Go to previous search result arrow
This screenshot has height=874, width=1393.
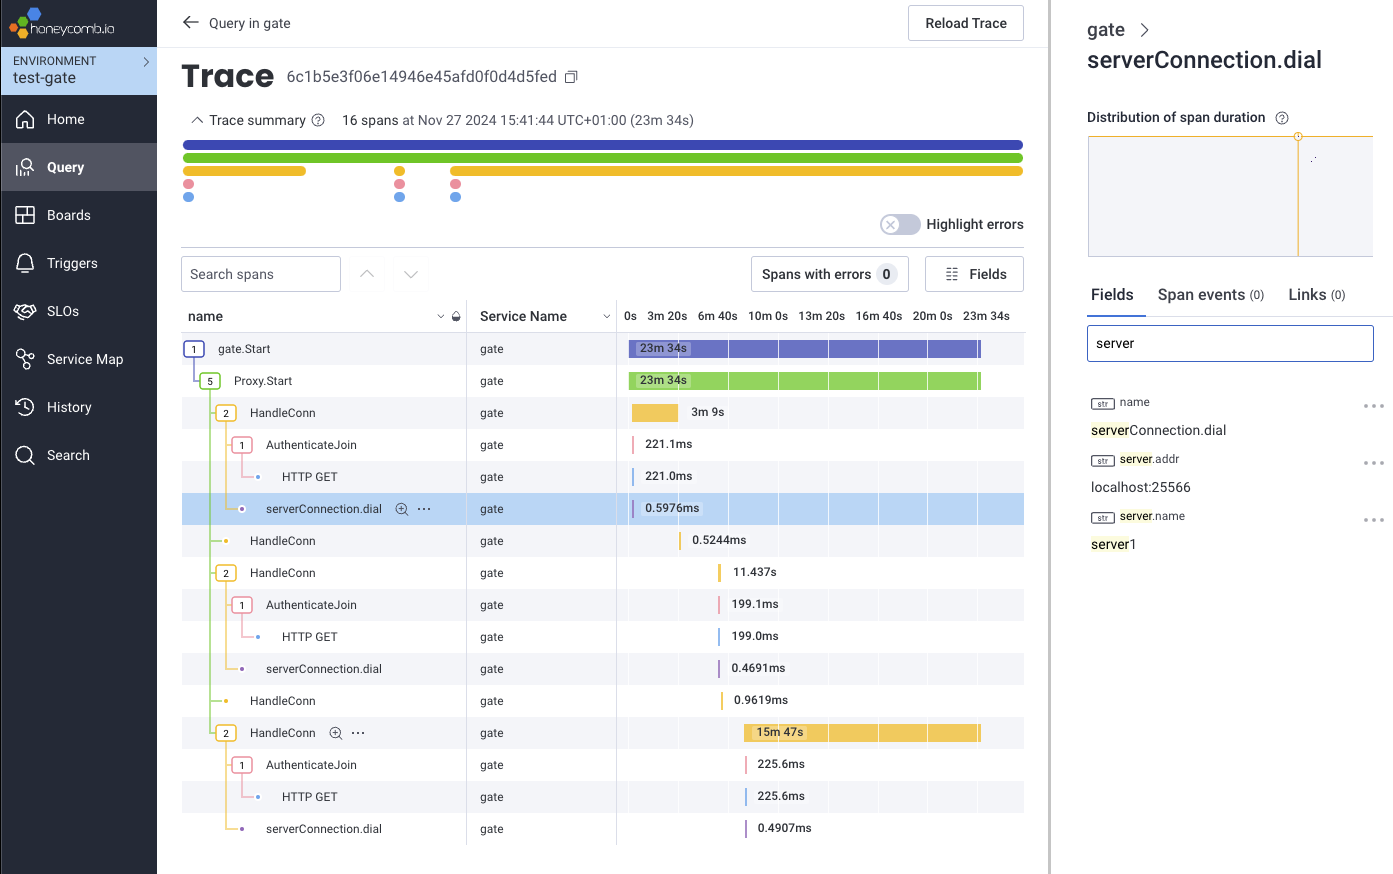click(x=367, y=274)
